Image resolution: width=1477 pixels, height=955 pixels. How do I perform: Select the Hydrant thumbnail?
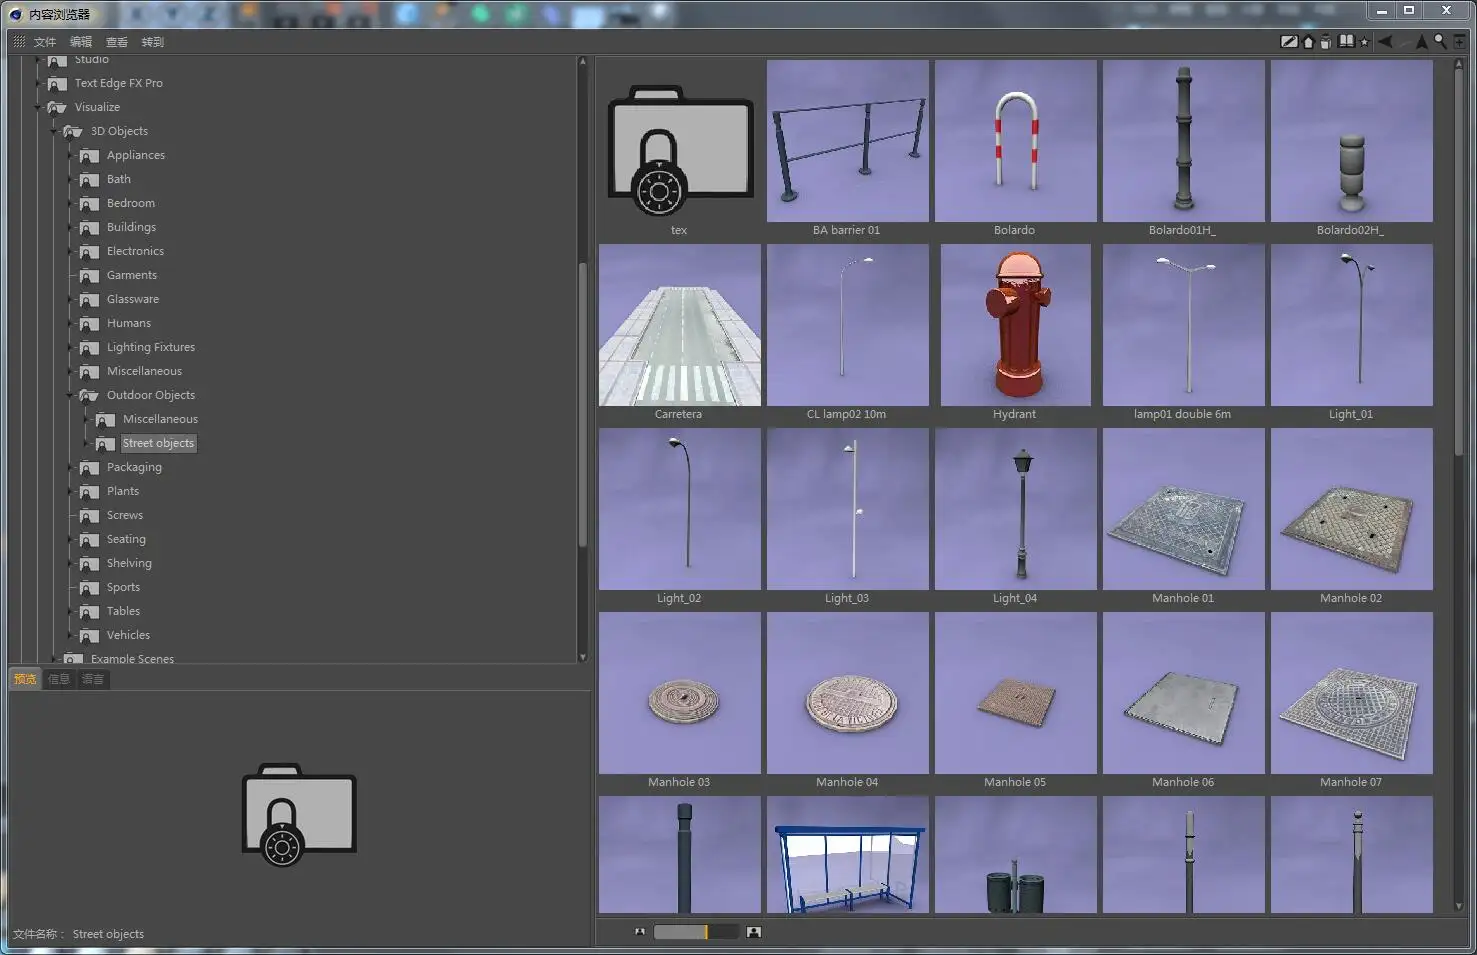pos(1015,333)
